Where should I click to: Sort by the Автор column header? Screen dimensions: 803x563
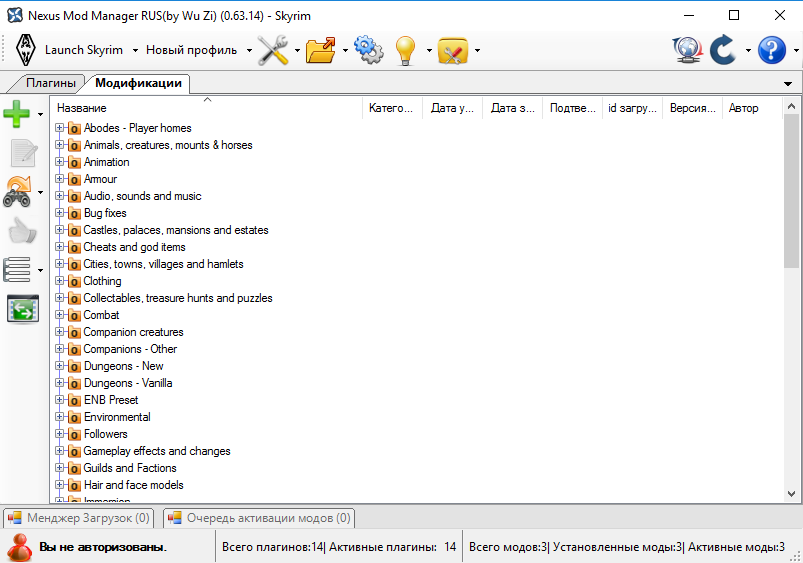[752, 108]
